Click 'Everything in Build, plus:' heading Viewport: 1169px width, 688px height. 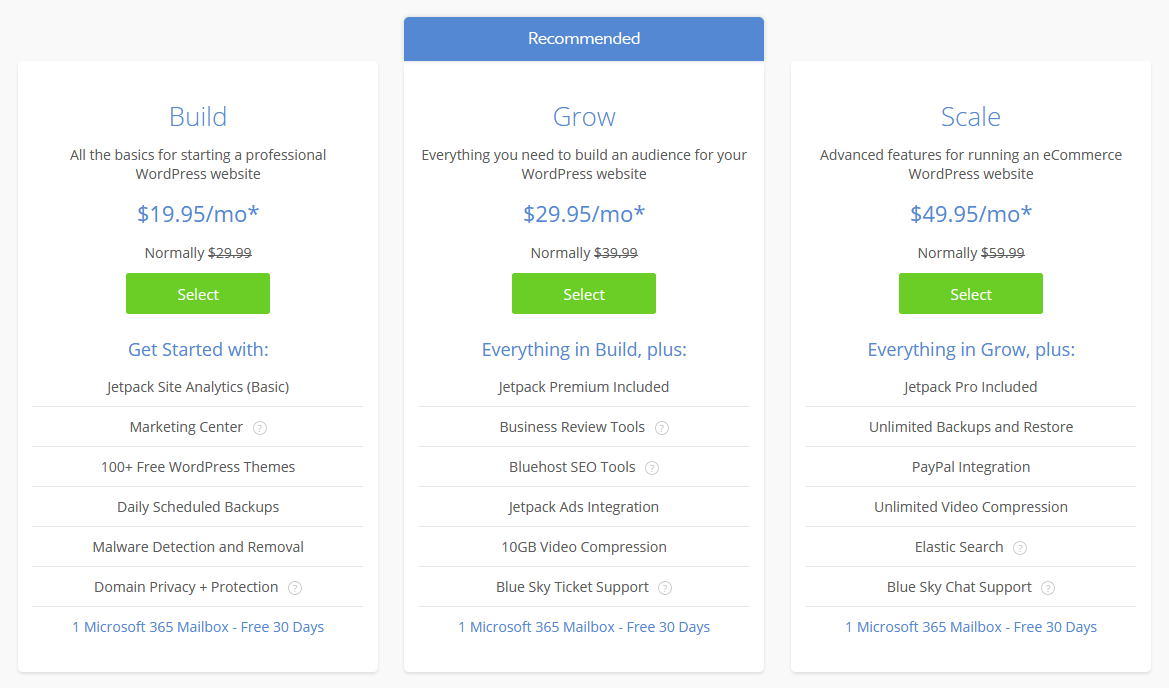click(584, 350)
